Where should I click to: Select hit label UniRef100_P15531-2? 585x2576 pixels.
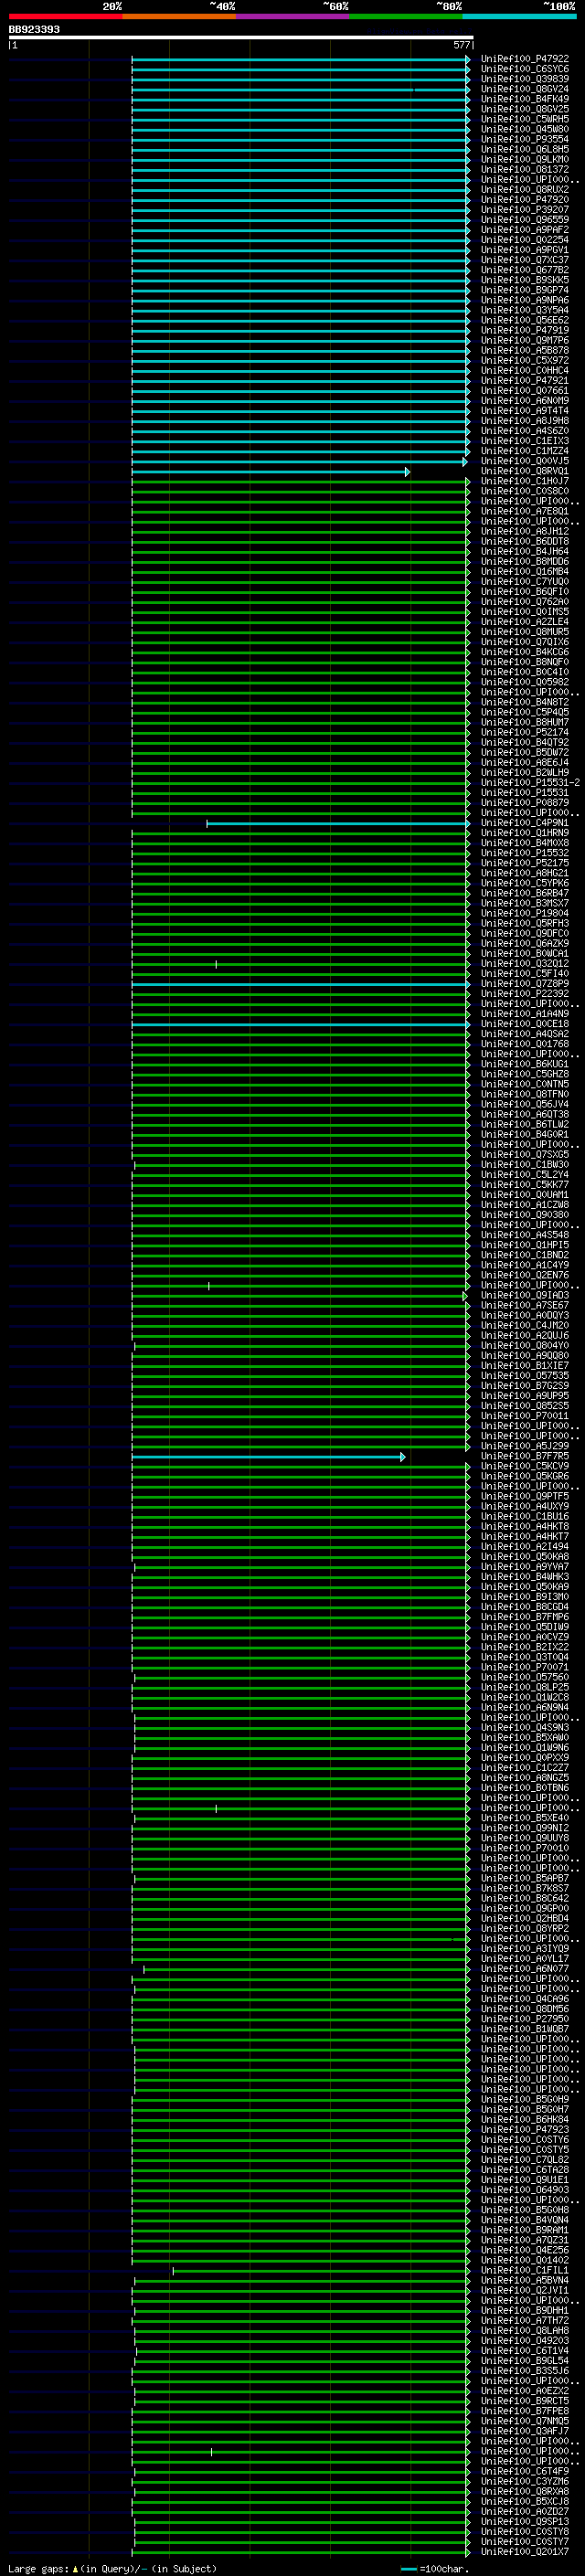point(530,783)
